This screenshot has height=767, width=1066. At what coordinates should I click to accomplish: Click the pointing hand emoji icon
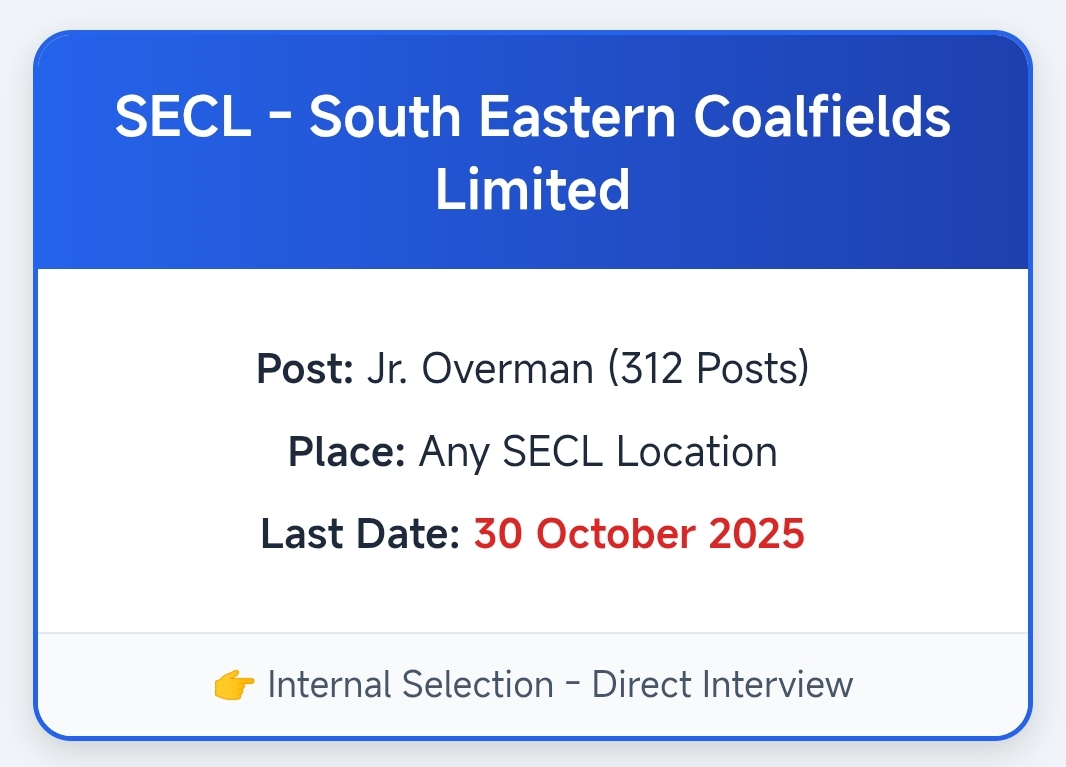(x=235, y=686)
